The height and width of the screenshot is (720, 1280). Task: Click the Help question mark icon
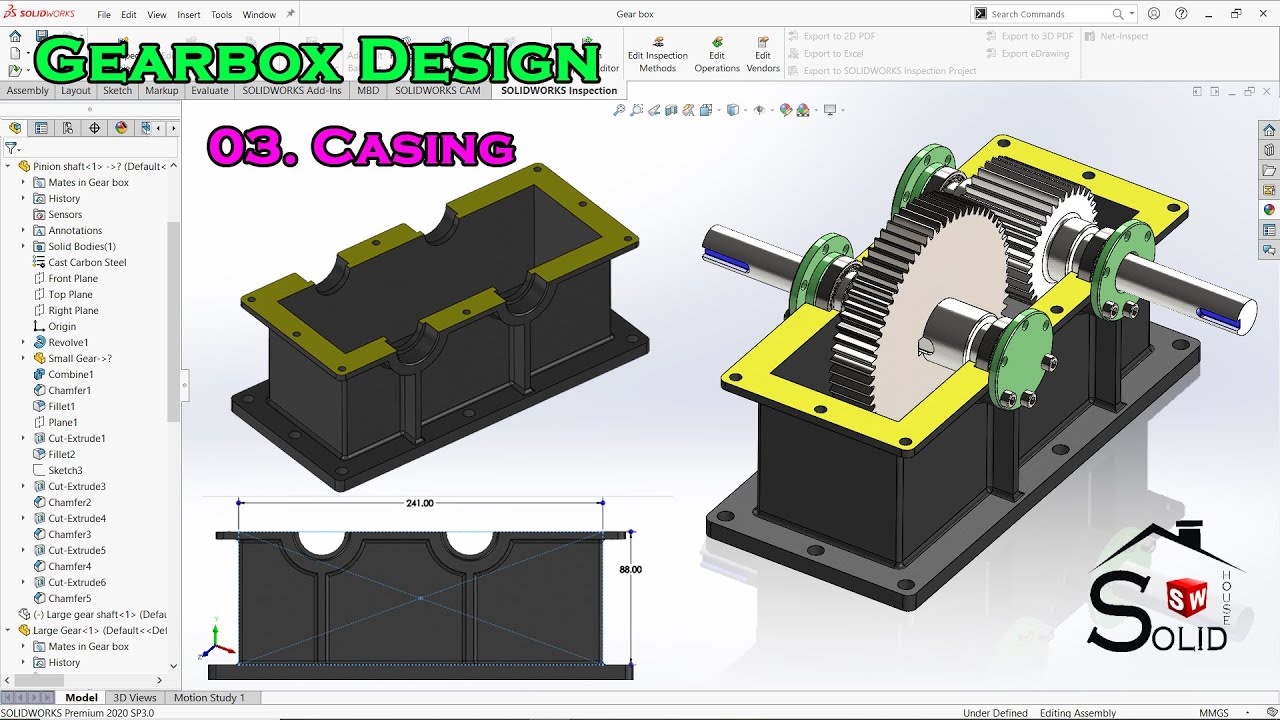click(x=1181, y=14)
